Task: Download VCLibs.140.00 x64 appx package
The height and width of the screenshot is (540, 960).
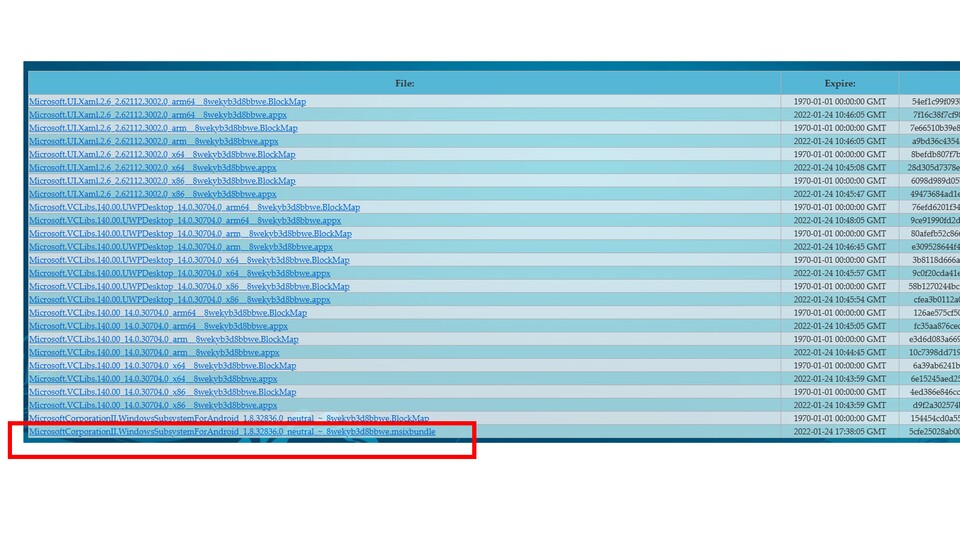Action: coord(153,379)
